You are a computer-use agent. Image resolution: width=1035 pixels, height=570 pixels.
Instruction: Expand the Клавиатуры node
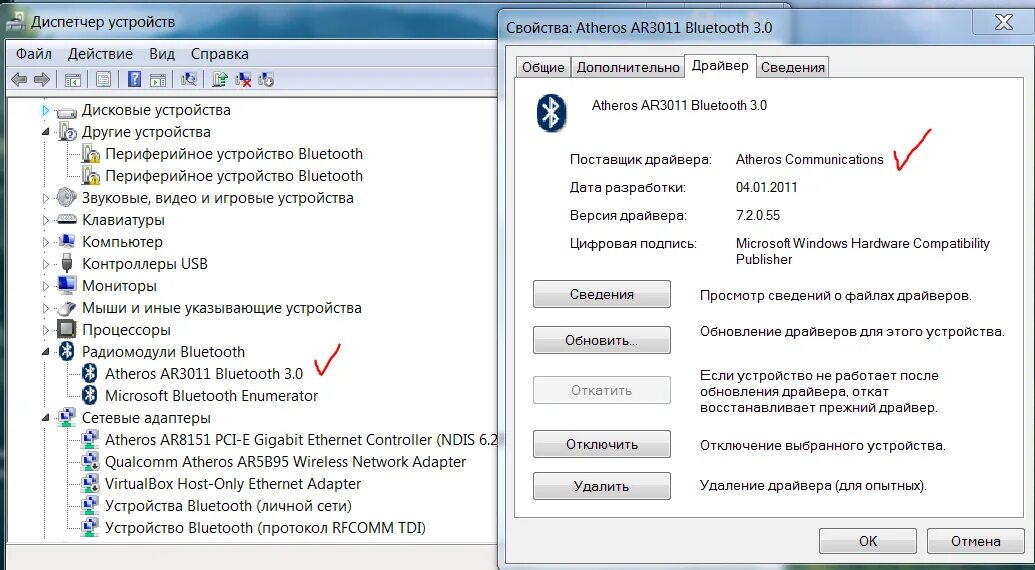[x=46, y=220]
